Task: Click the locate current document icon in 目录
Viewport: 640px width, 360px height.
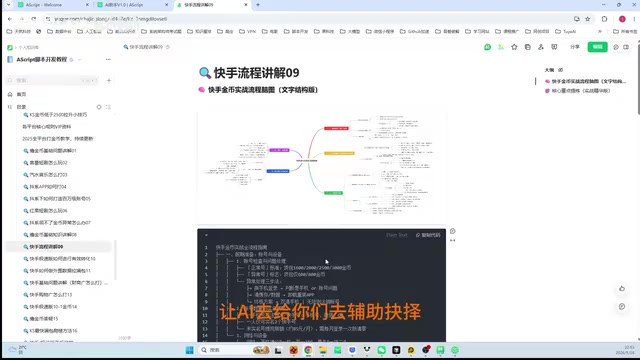Action: (x=99, y=107)
